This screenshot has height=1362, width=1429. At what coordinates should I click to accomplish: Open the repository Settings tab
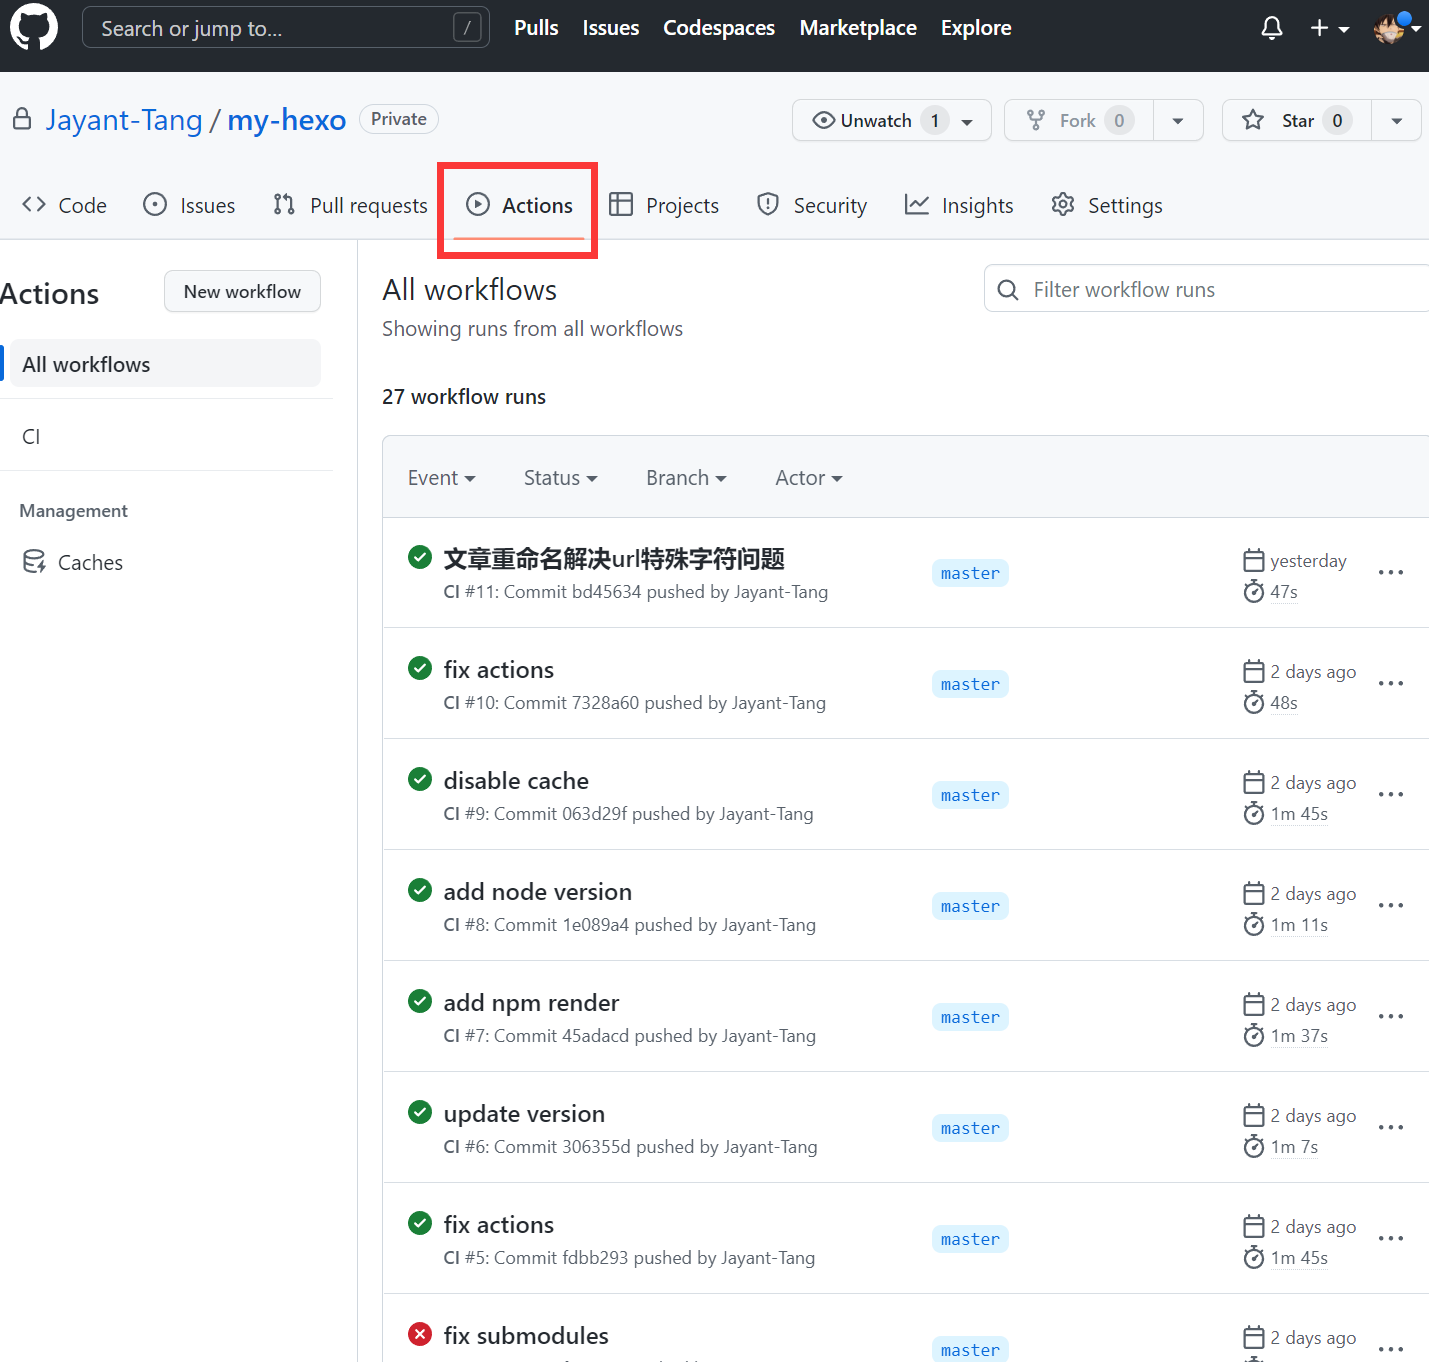point(1107,205)
